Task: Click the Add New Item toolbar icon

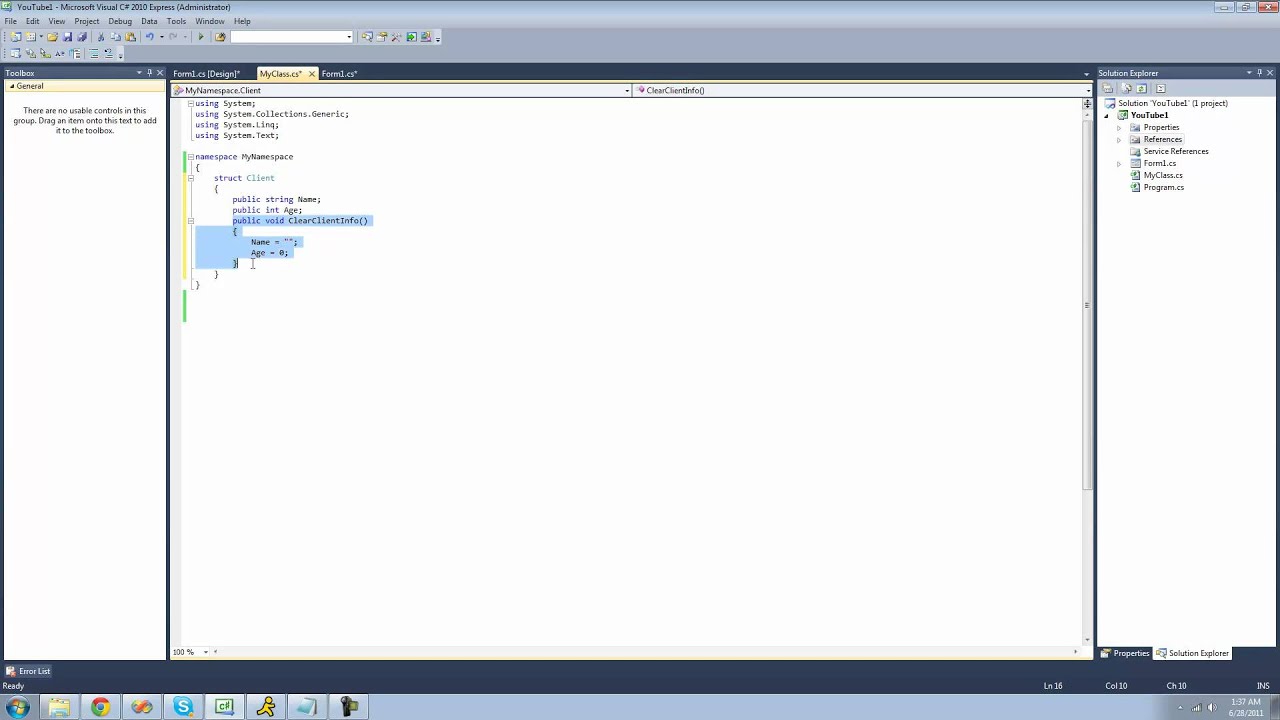Action: [30, 37]
